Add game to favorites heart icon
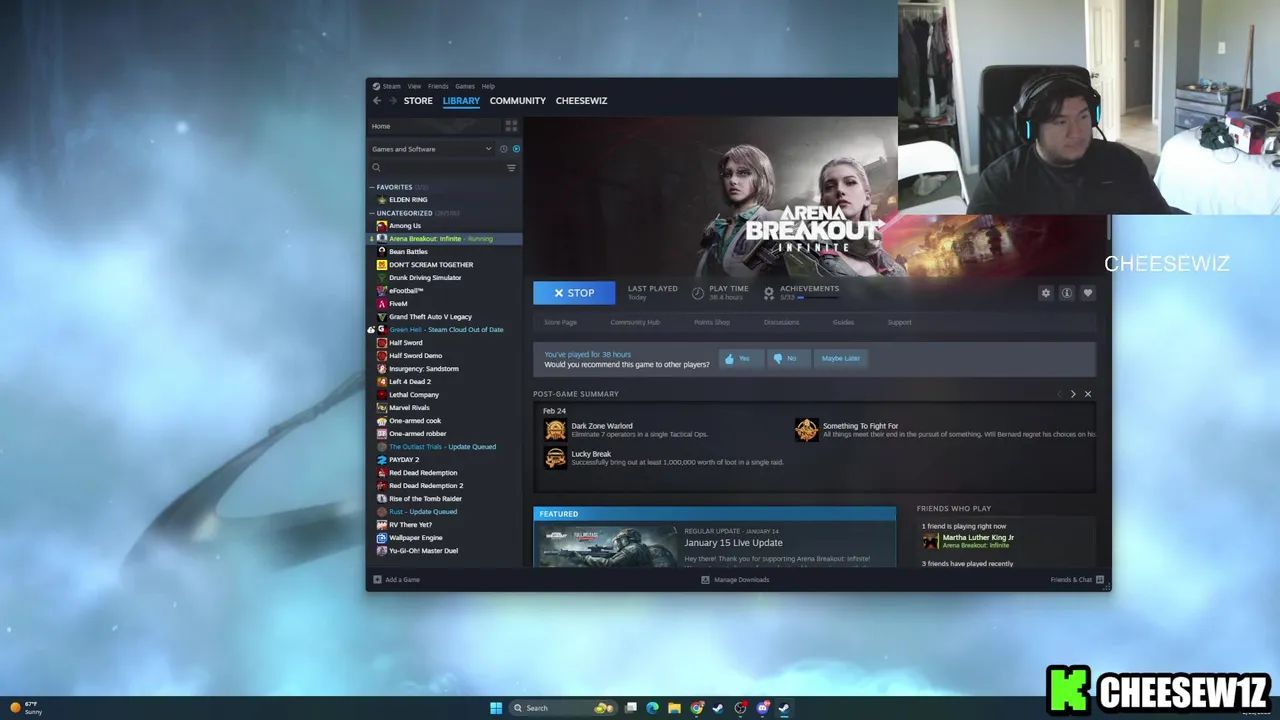 tap(1087, 293)
